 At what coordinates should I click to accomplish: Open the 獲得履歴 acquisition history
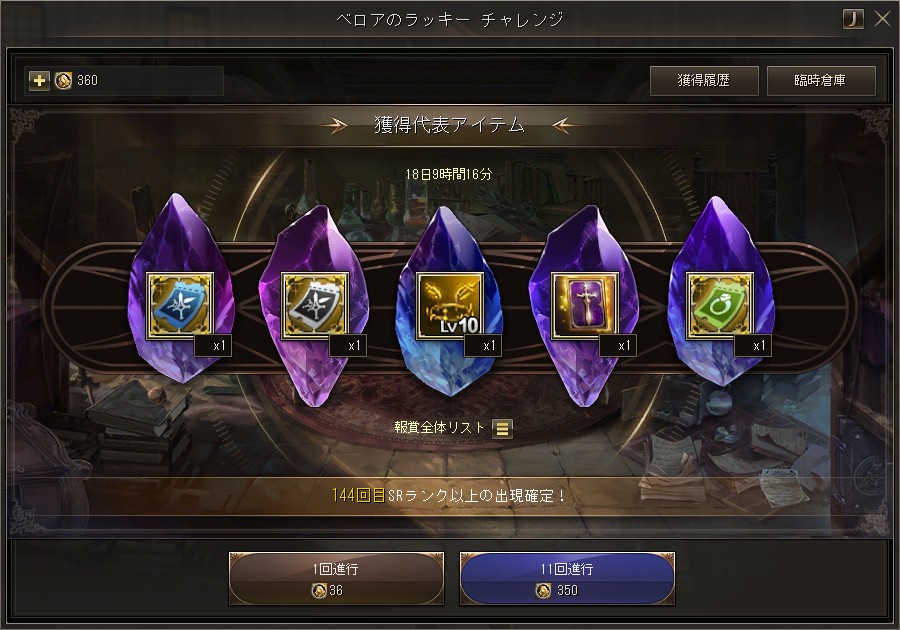(x=704, y=80)
